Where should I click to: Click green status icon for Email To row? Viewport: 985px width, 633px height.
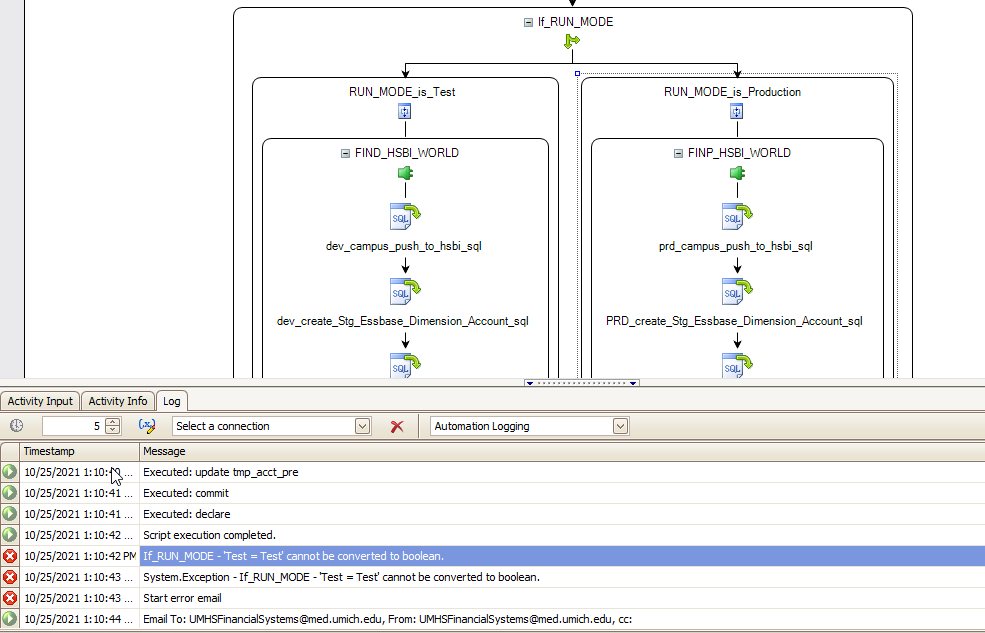tap(9, 619)
